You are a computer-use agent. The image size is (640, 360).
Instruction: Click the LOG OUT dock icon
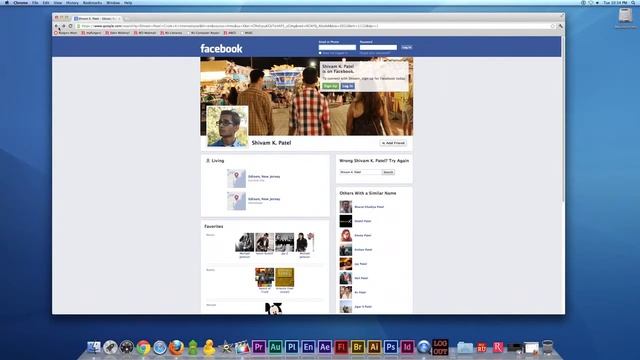(x=440, y=347)
